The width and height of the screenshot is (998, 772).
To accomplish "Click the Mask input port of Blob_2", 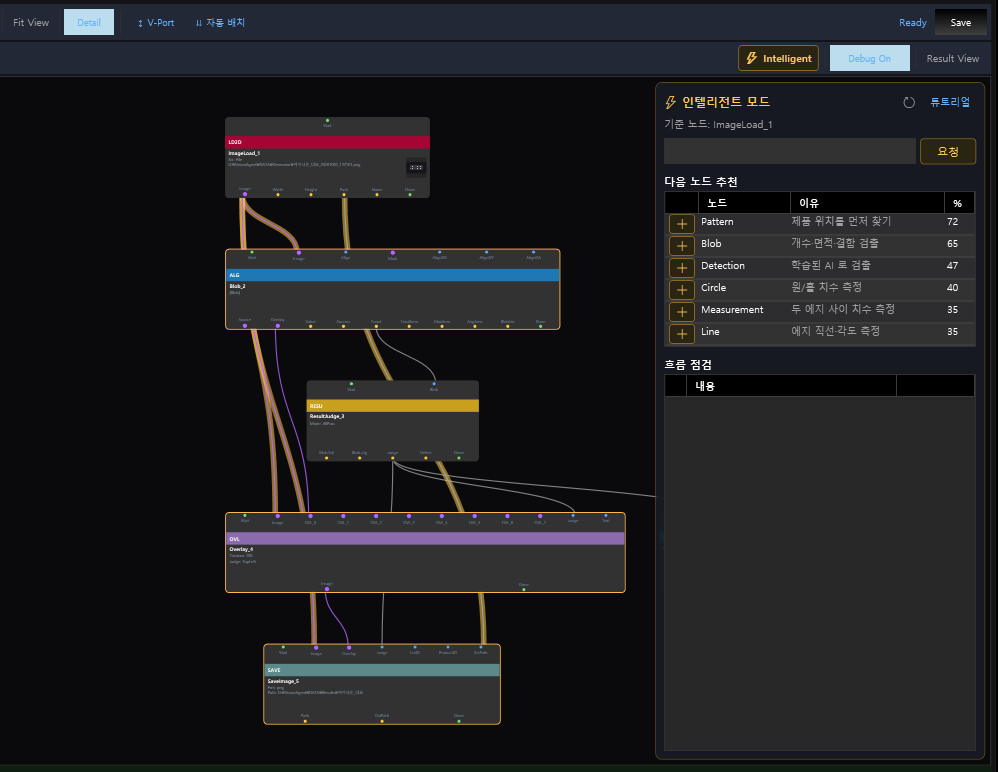I will tap(393, 253).
